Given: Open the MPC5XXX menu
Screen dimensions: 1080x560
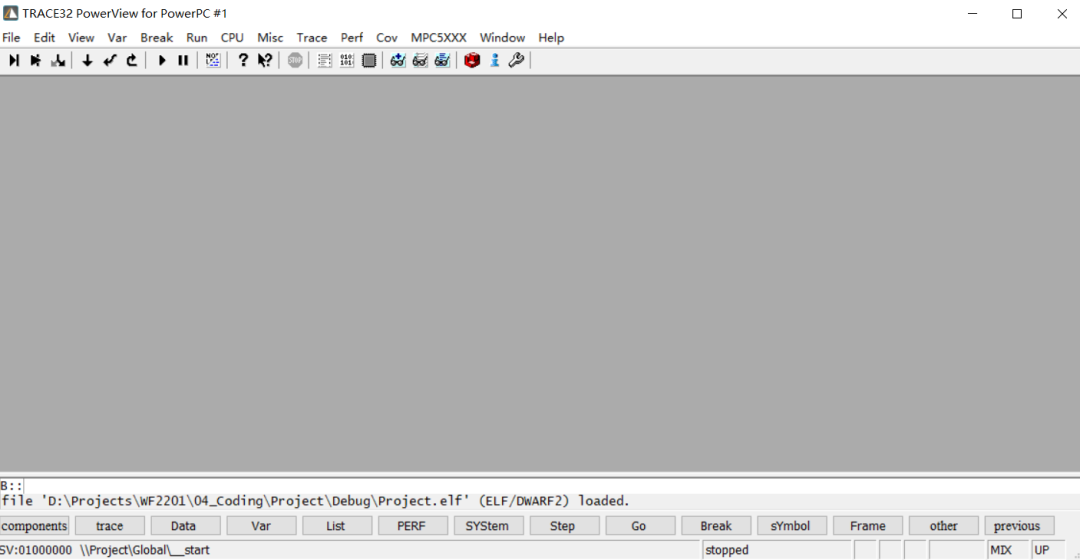Looking at the screenshot, I should coord(438,38).
